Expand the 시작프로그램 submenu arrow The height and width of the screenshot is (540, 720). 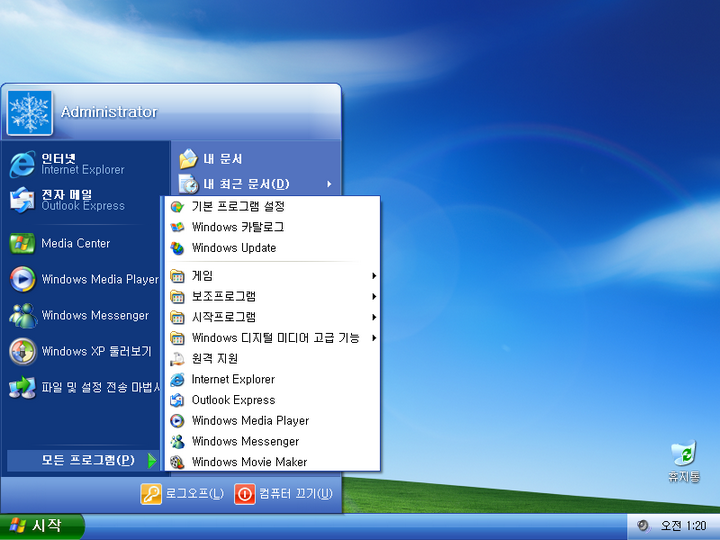point(374,317)
